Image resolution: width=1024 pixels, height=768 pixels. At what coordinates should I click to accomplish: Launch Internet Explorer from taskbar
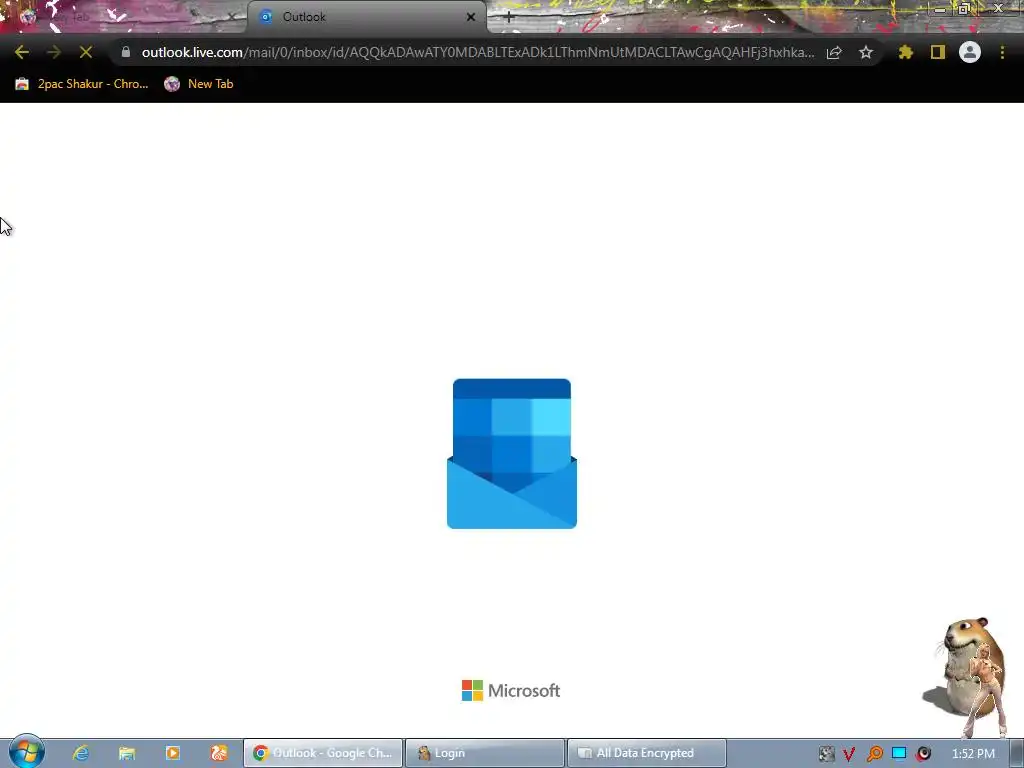(81, 753)
